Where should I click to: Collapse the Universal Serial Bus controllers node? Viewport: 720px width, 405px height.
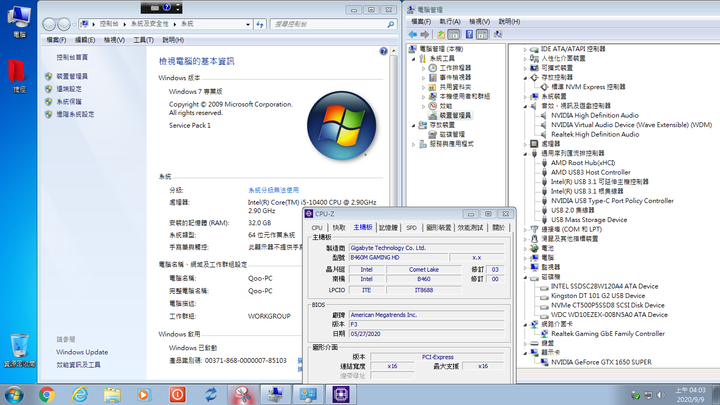tap(525, 153)
